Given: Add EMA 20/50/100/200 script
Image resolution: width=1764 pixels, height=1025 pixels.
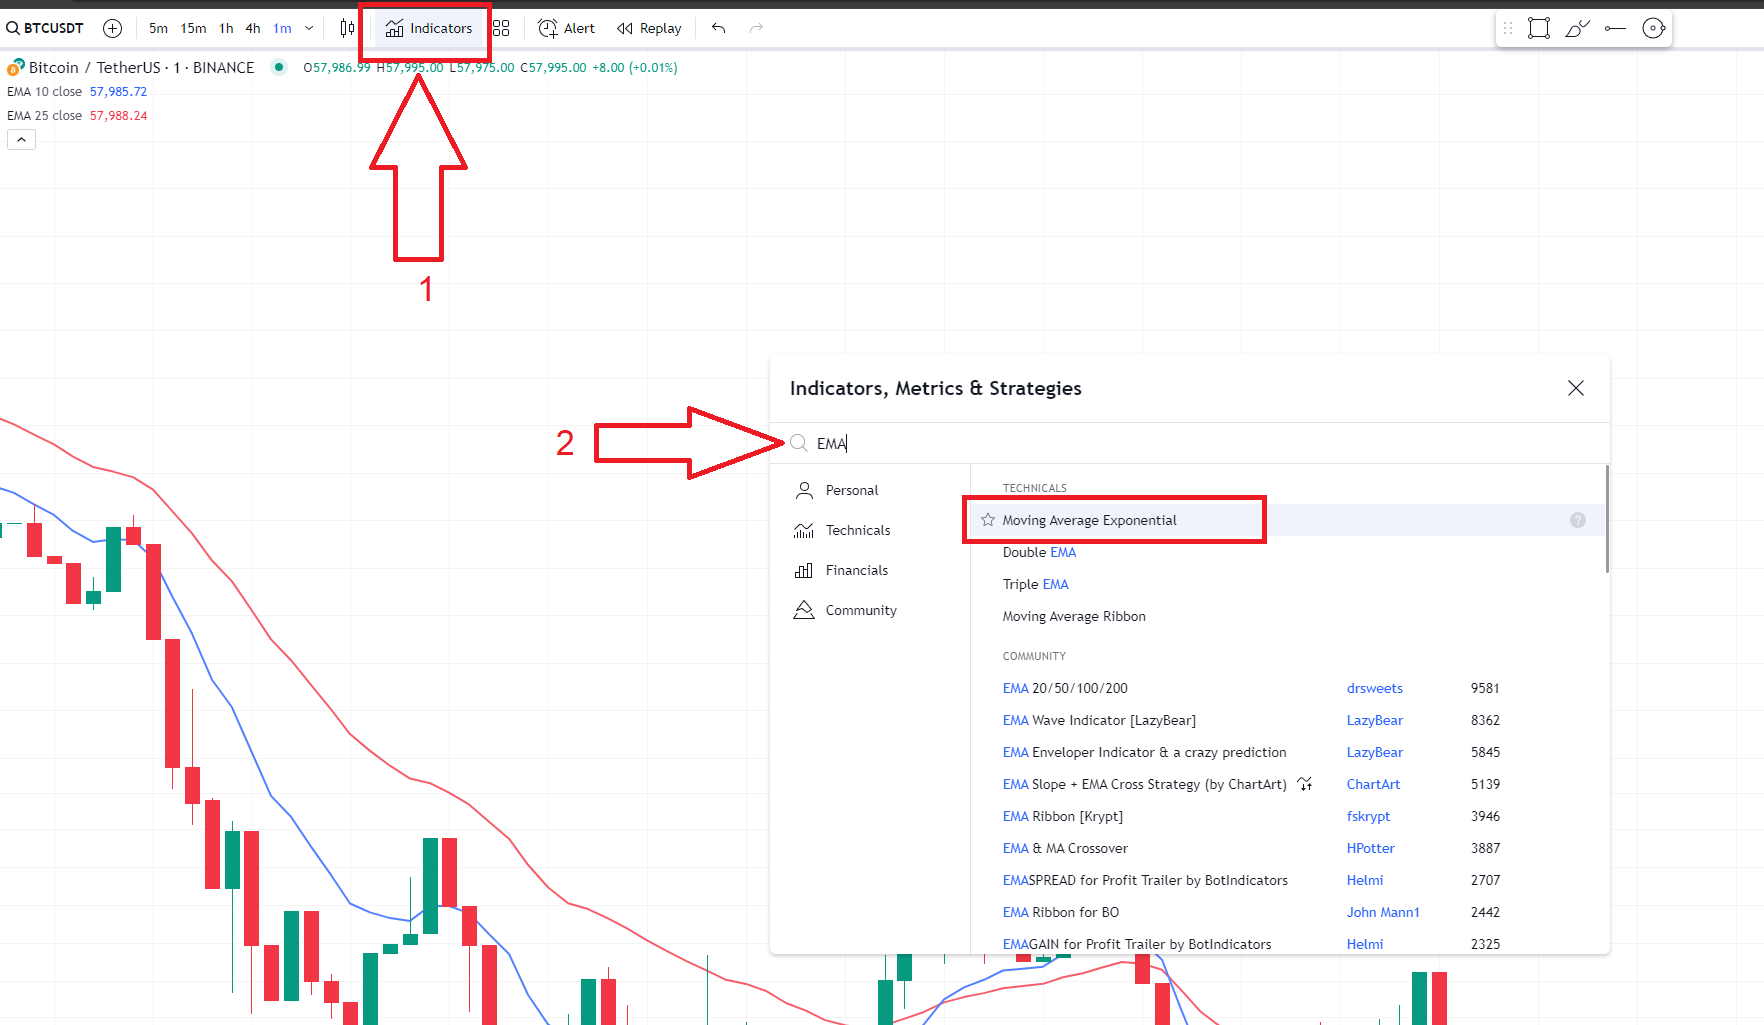Looking at the screenshot, I should point(1065,688).
